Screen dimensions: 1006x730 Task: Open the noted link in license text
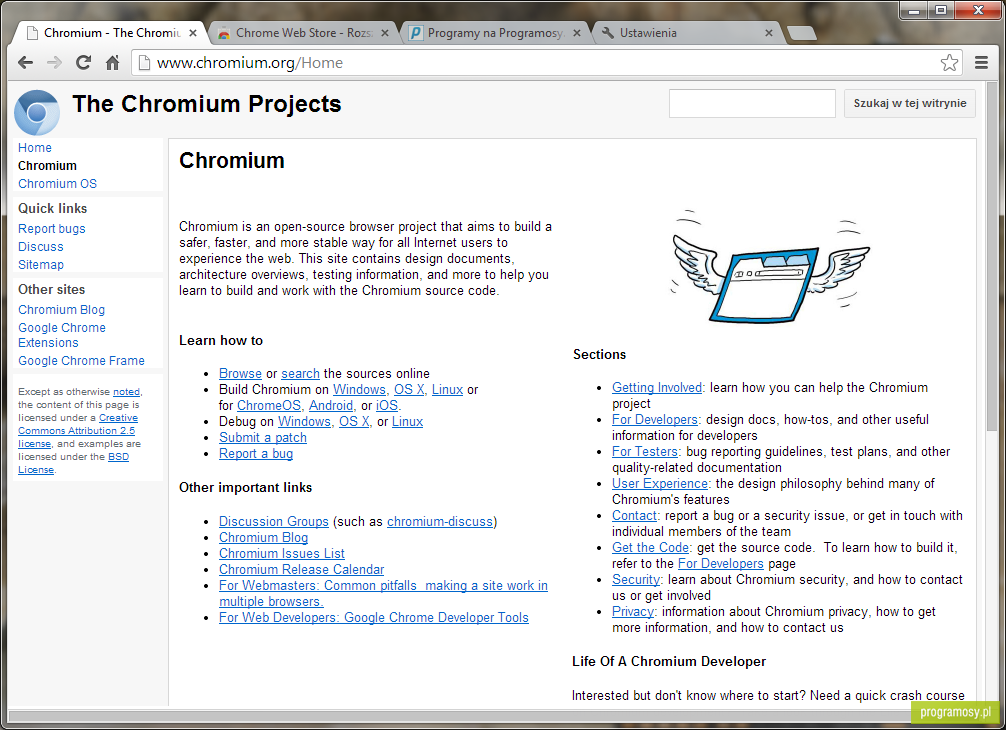126,392
